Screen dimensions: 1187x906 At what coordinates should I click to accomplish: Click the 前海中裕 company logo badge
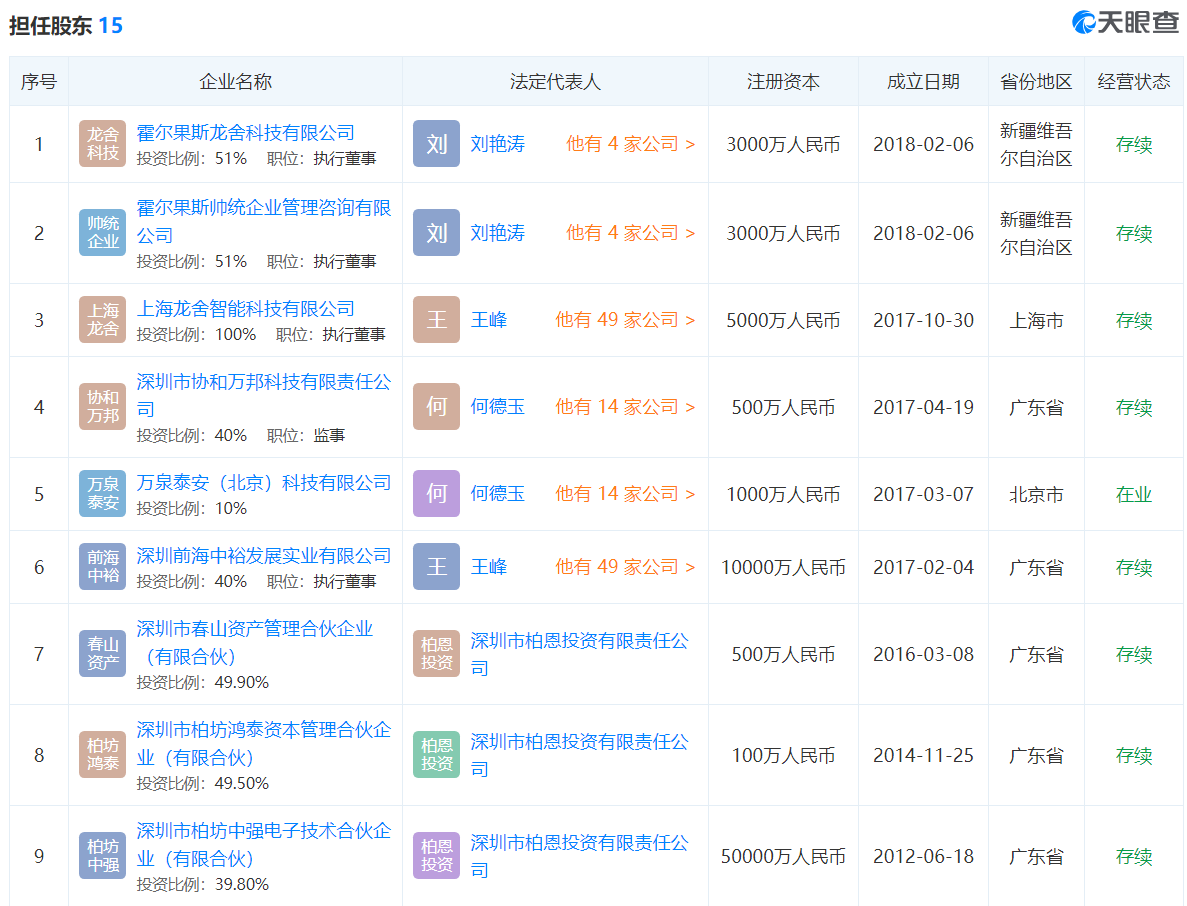click(x=102, y=567)
